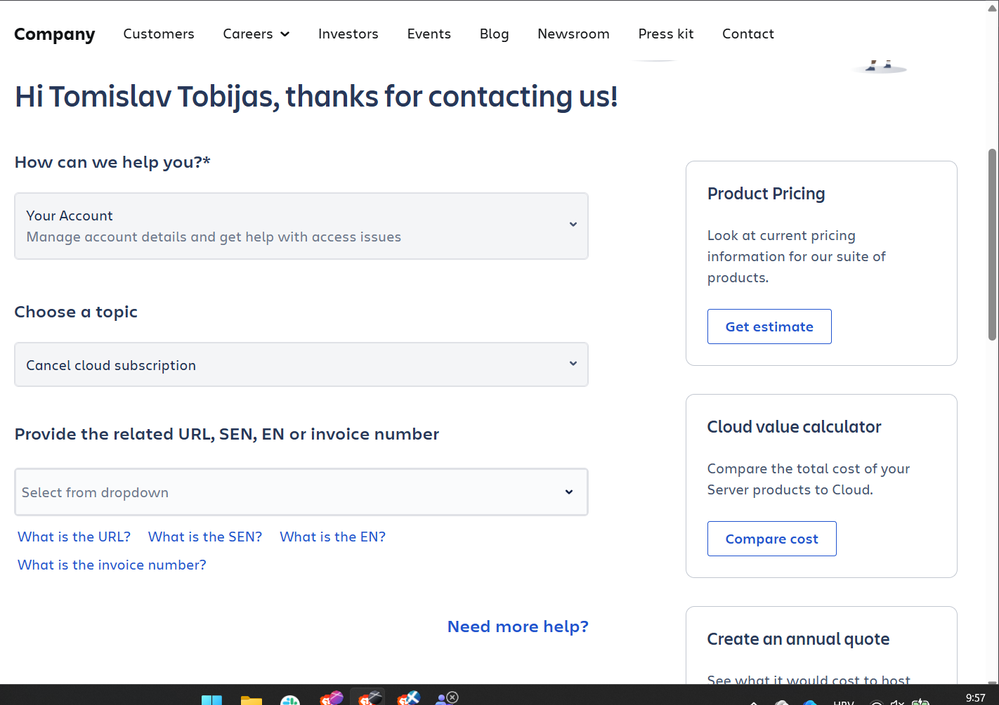Viewport: 999px width, 705px height.
Task: Follow the 'What is the URL?' link
Action: point(74,537)
